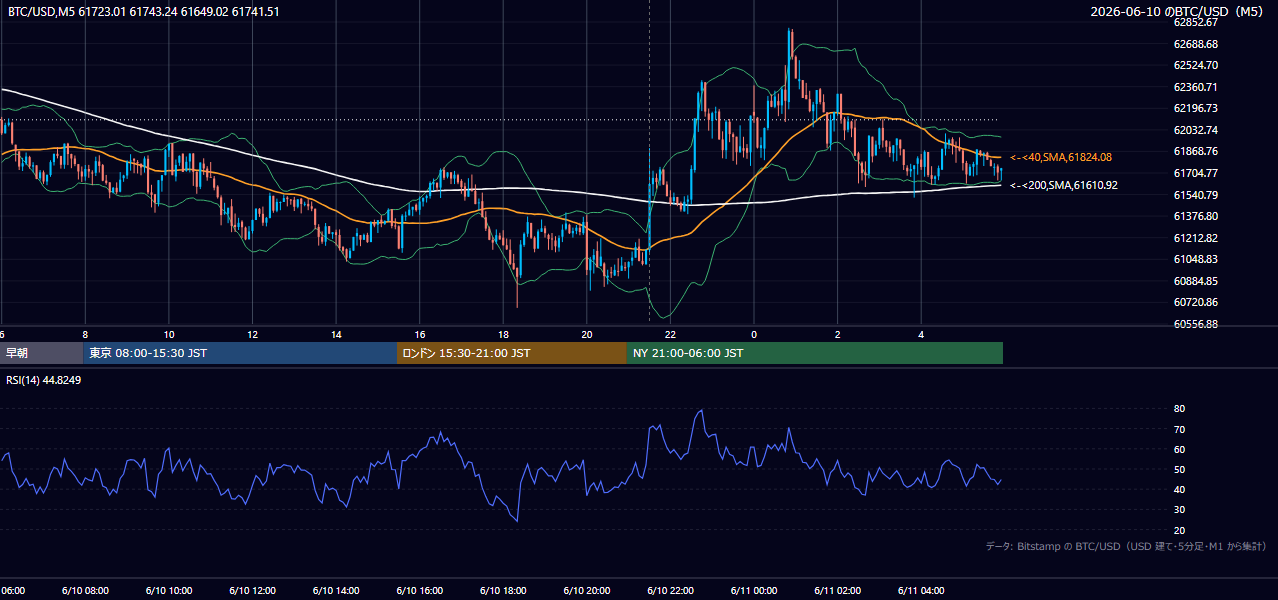This screenshot has width=1278, height=600.
Task: Click the bottom date label 6/10 20:00
Action: tap(587, 590)
